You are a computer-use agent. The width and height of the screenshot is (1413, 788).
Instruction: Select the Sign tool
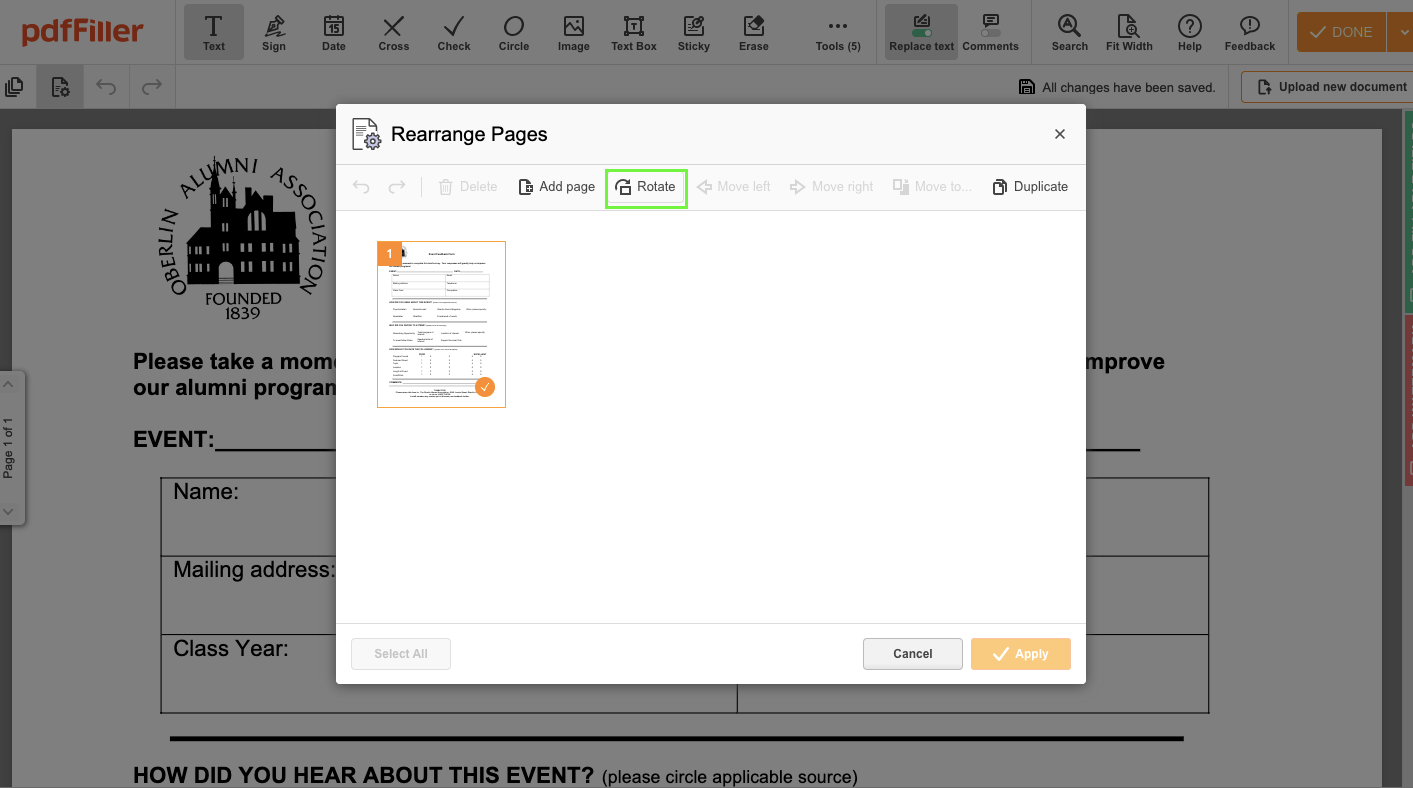[274, 31]
